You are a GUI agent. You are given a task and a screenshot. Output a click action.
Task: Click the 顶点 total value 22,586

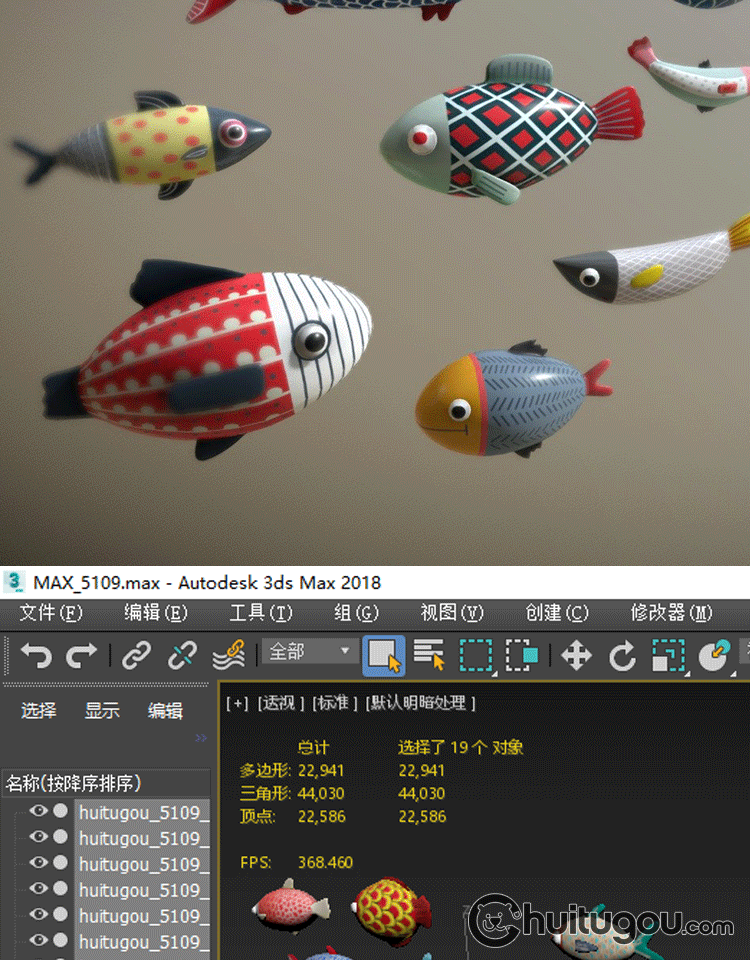click(x=321, y=816)
